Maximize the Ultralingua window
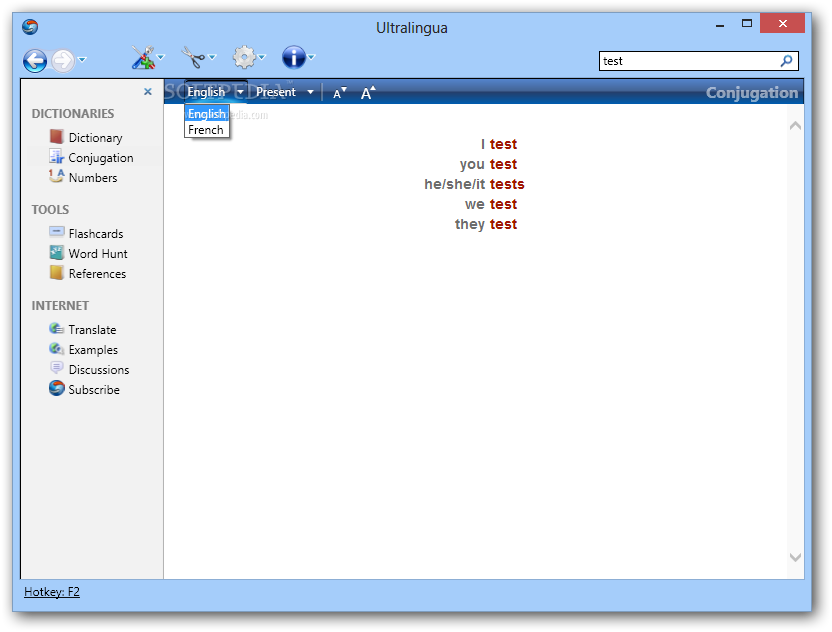This screenshot has height=632, width=832. (747, 23)
